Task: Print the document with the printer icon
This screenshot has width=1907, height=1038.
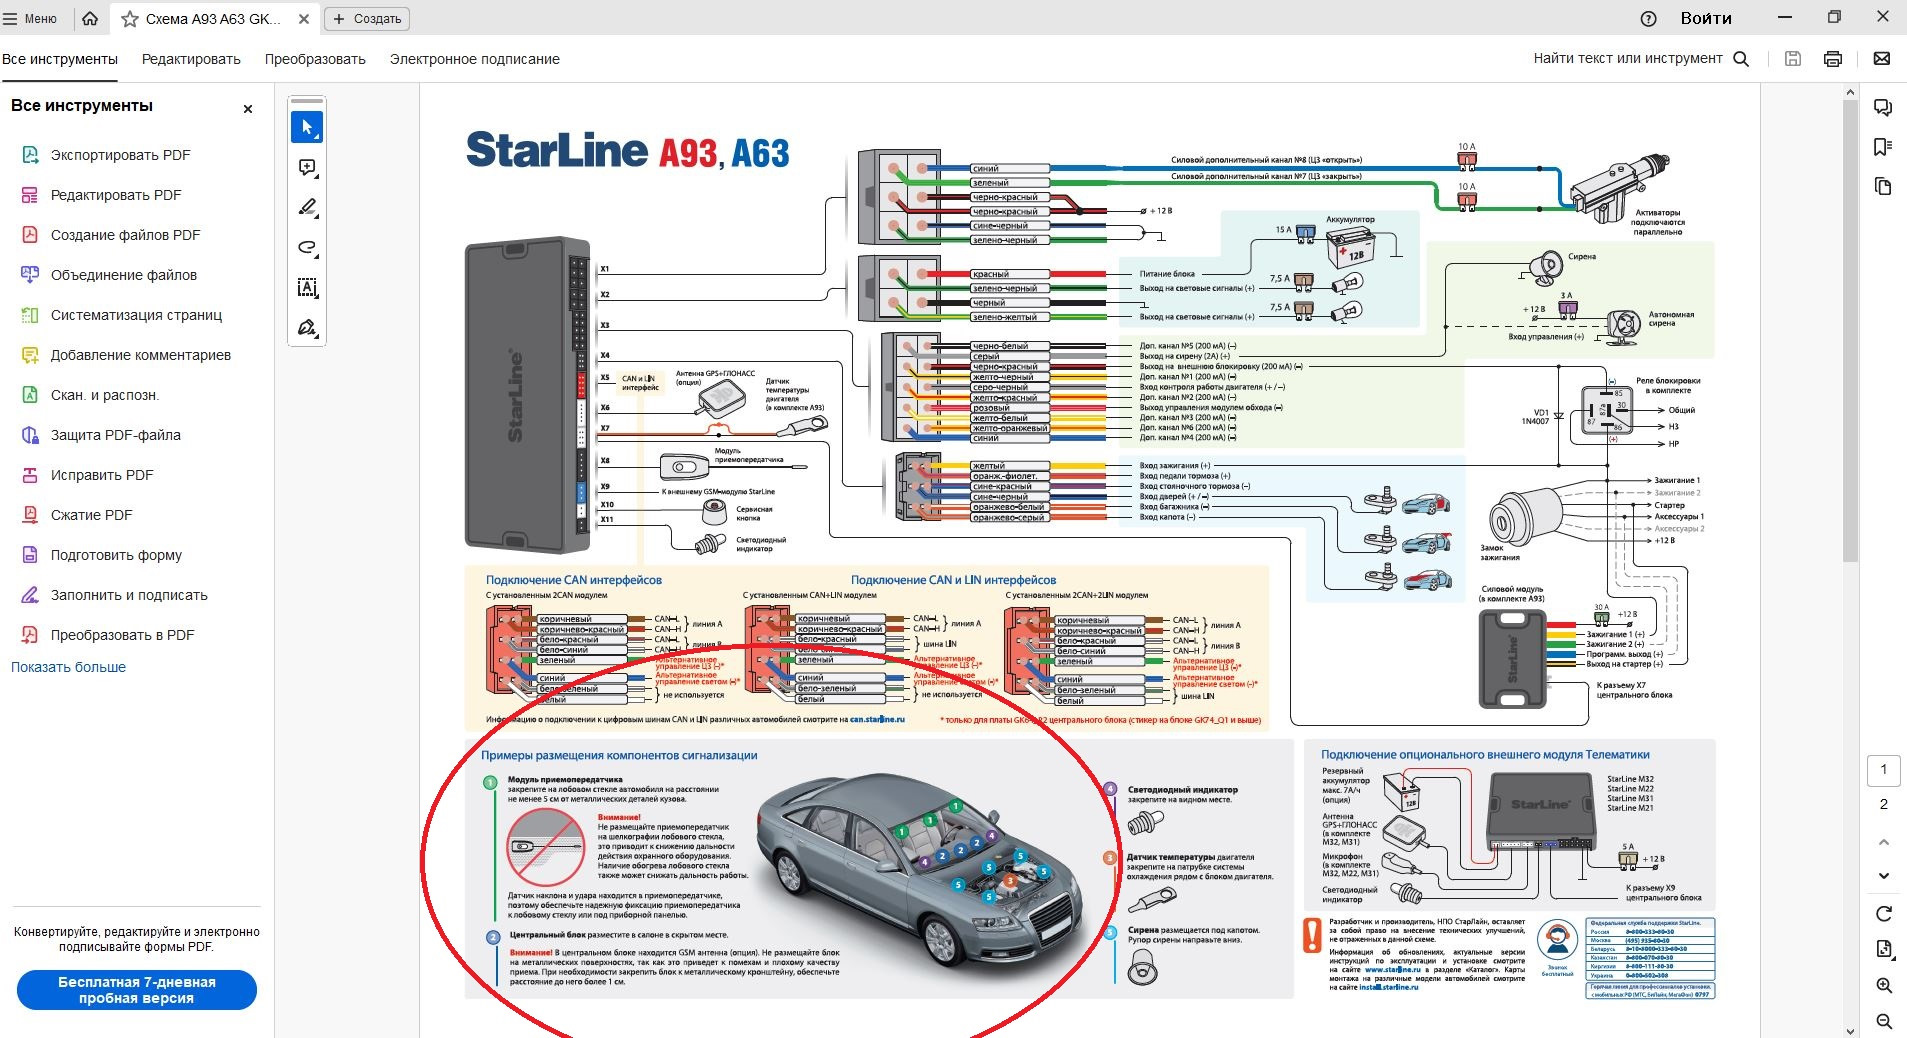Action: point(1833,59)
